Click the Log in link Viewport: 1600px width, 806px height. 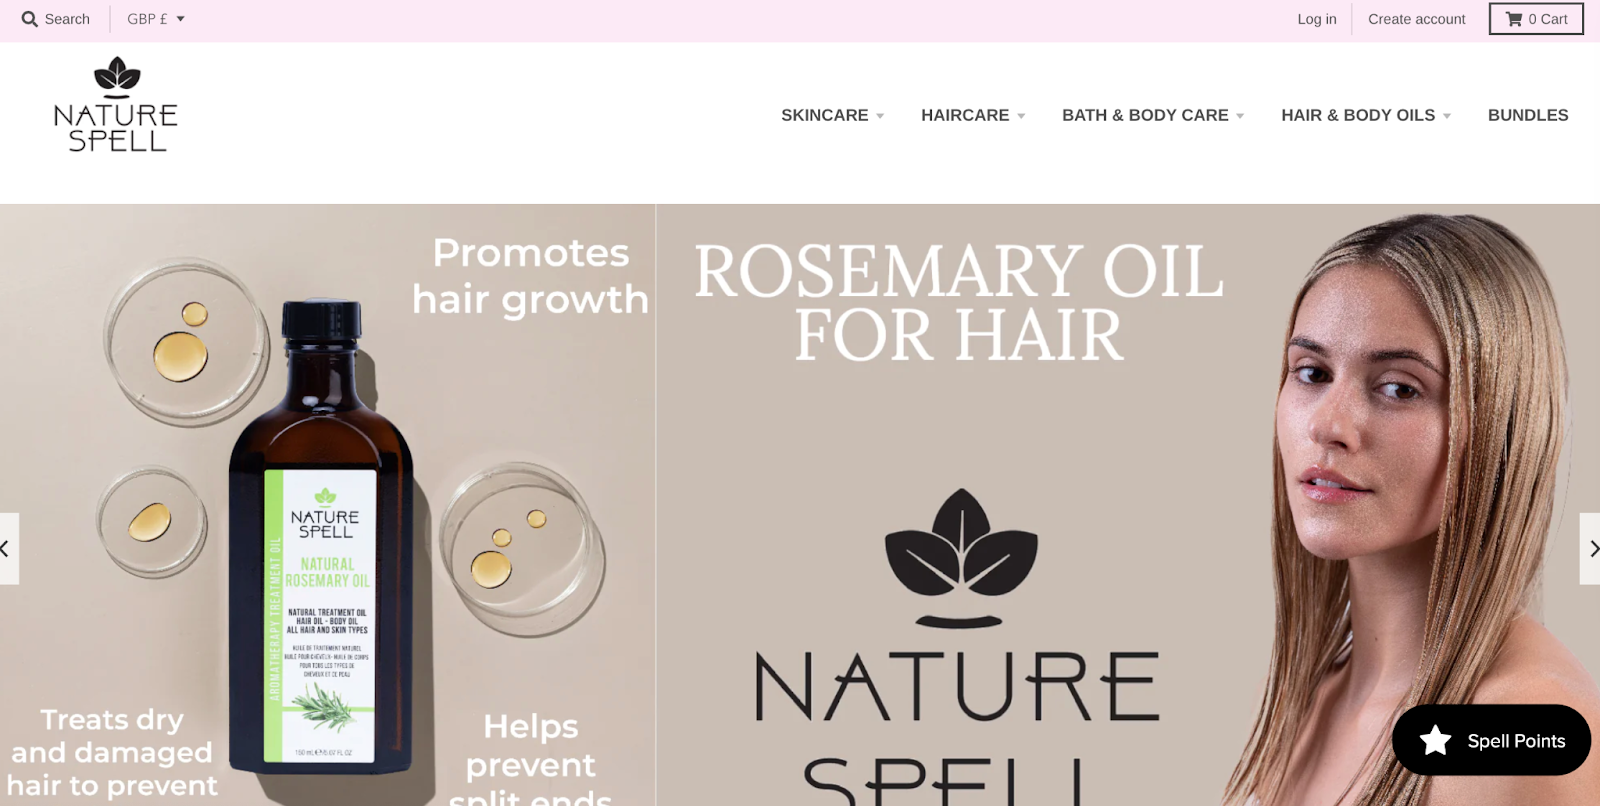[1317, 19]
